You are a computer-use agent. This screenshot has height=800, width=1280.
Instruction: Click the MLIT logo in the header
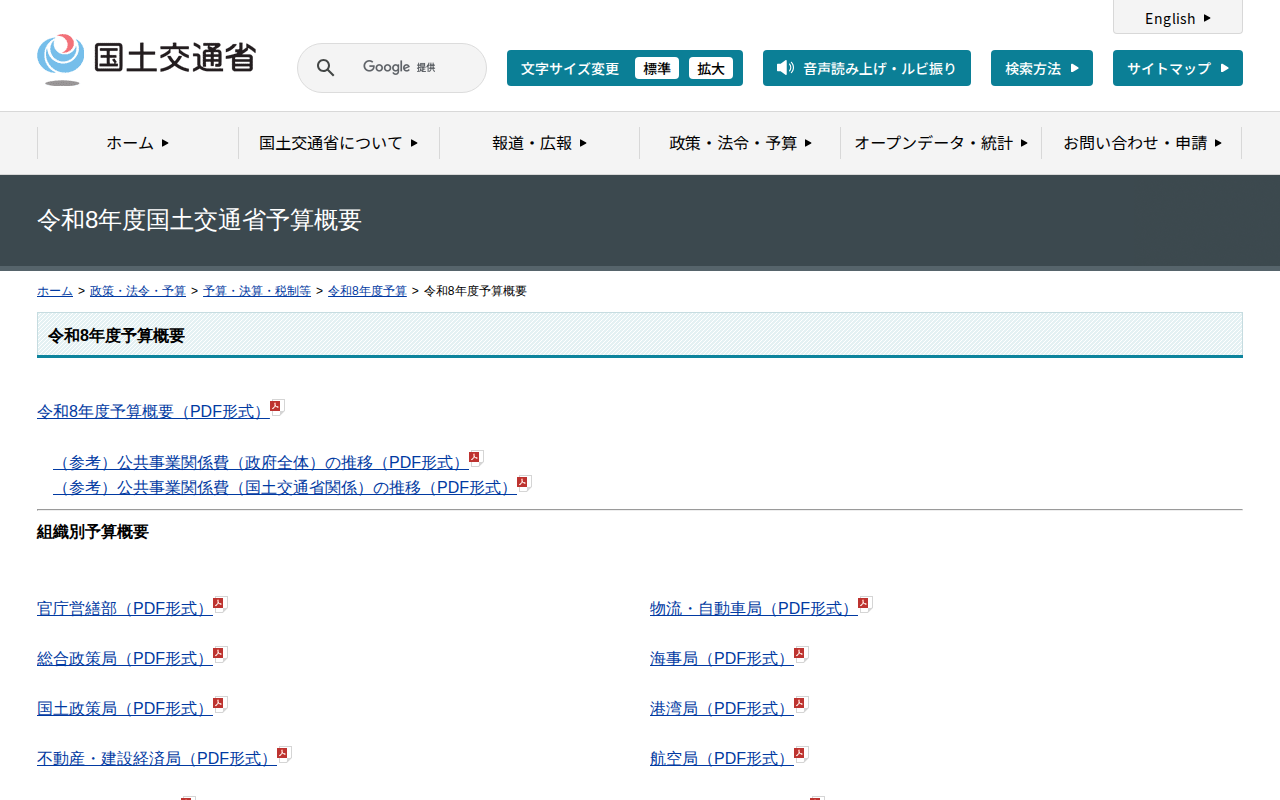pos(146,60)
